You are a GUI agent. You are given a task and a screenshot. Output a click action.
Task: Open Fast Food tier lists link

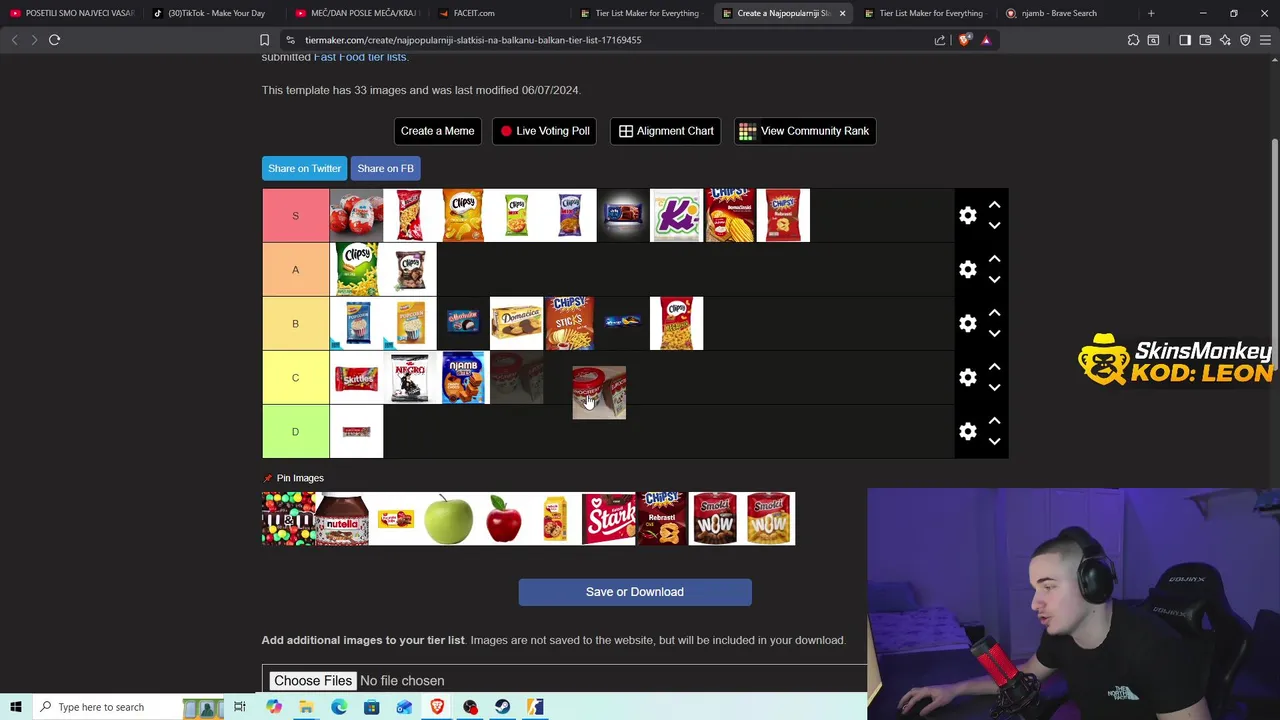pos(360,57)
